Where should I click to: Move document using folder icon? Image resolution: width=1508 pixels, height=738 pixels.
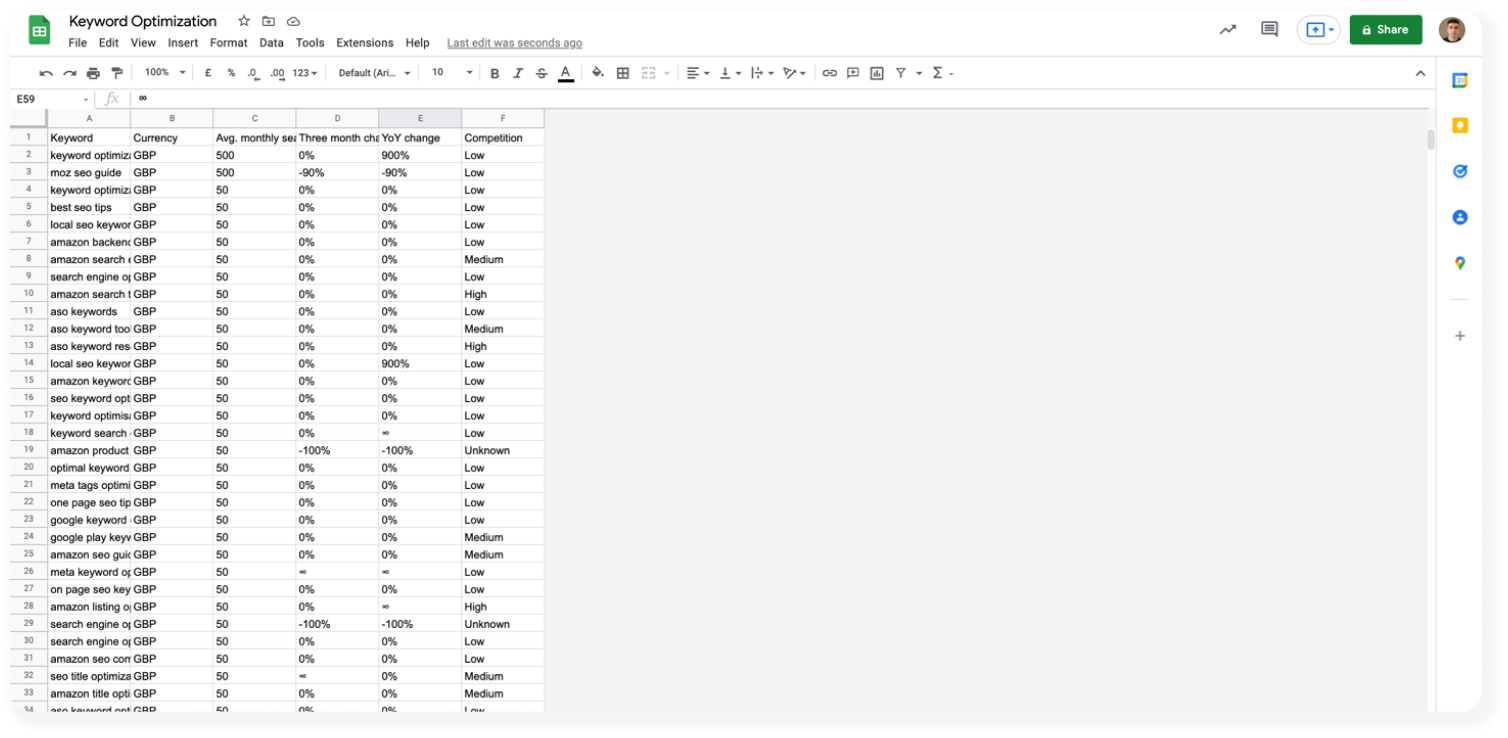pos(269,21)
